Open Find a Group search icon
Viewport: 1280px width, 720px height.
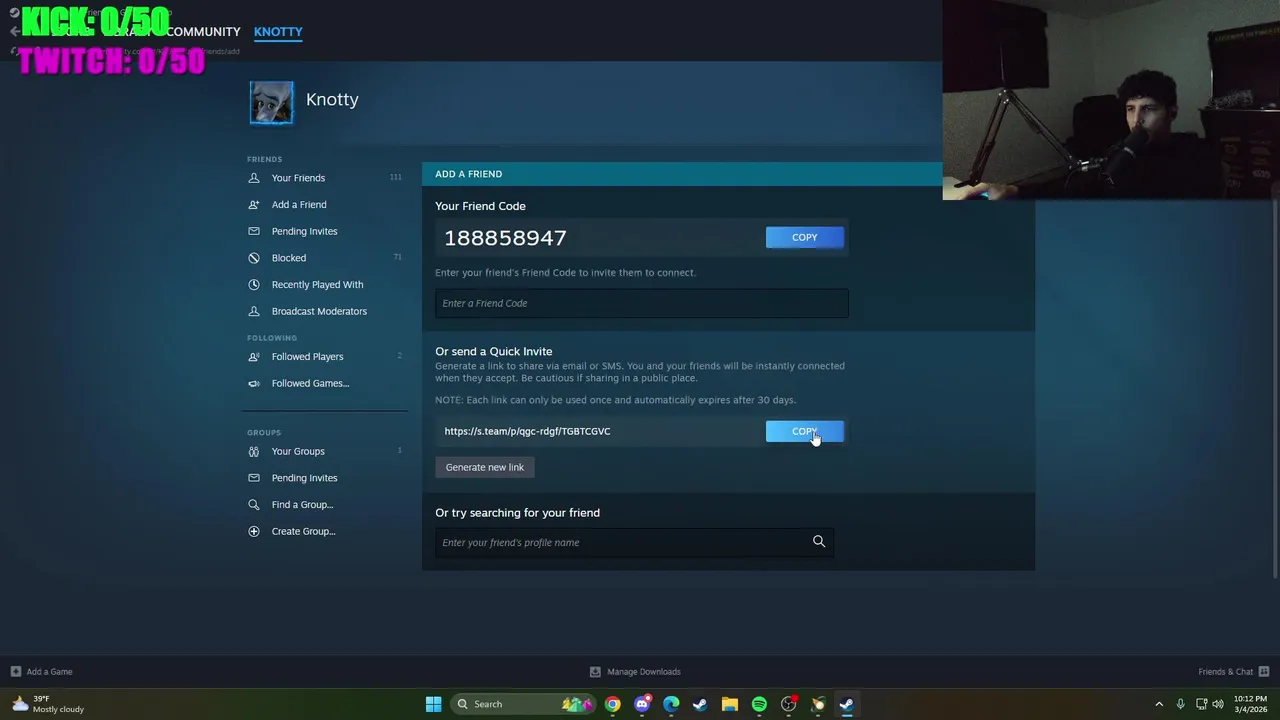pyautogui.click(x=254, y=505)
